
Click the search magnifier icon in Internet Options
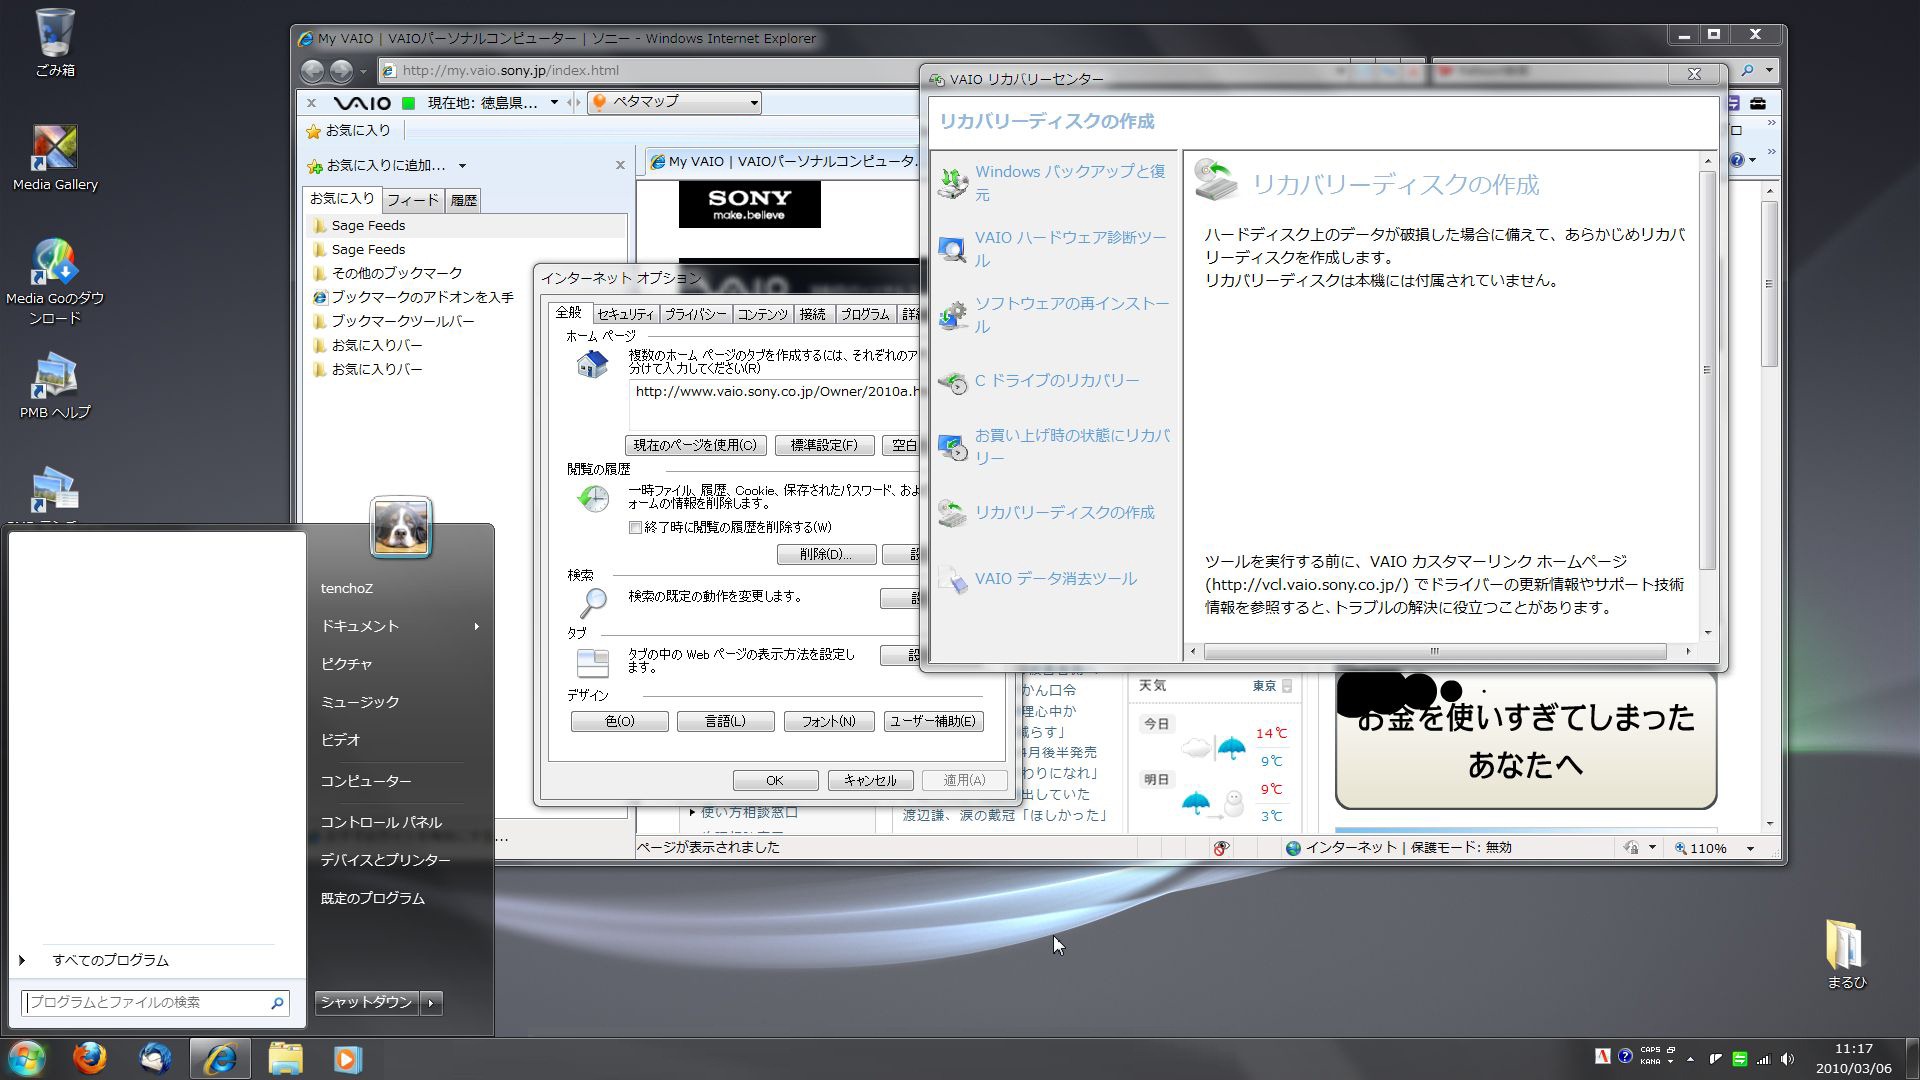click(592, 602)
